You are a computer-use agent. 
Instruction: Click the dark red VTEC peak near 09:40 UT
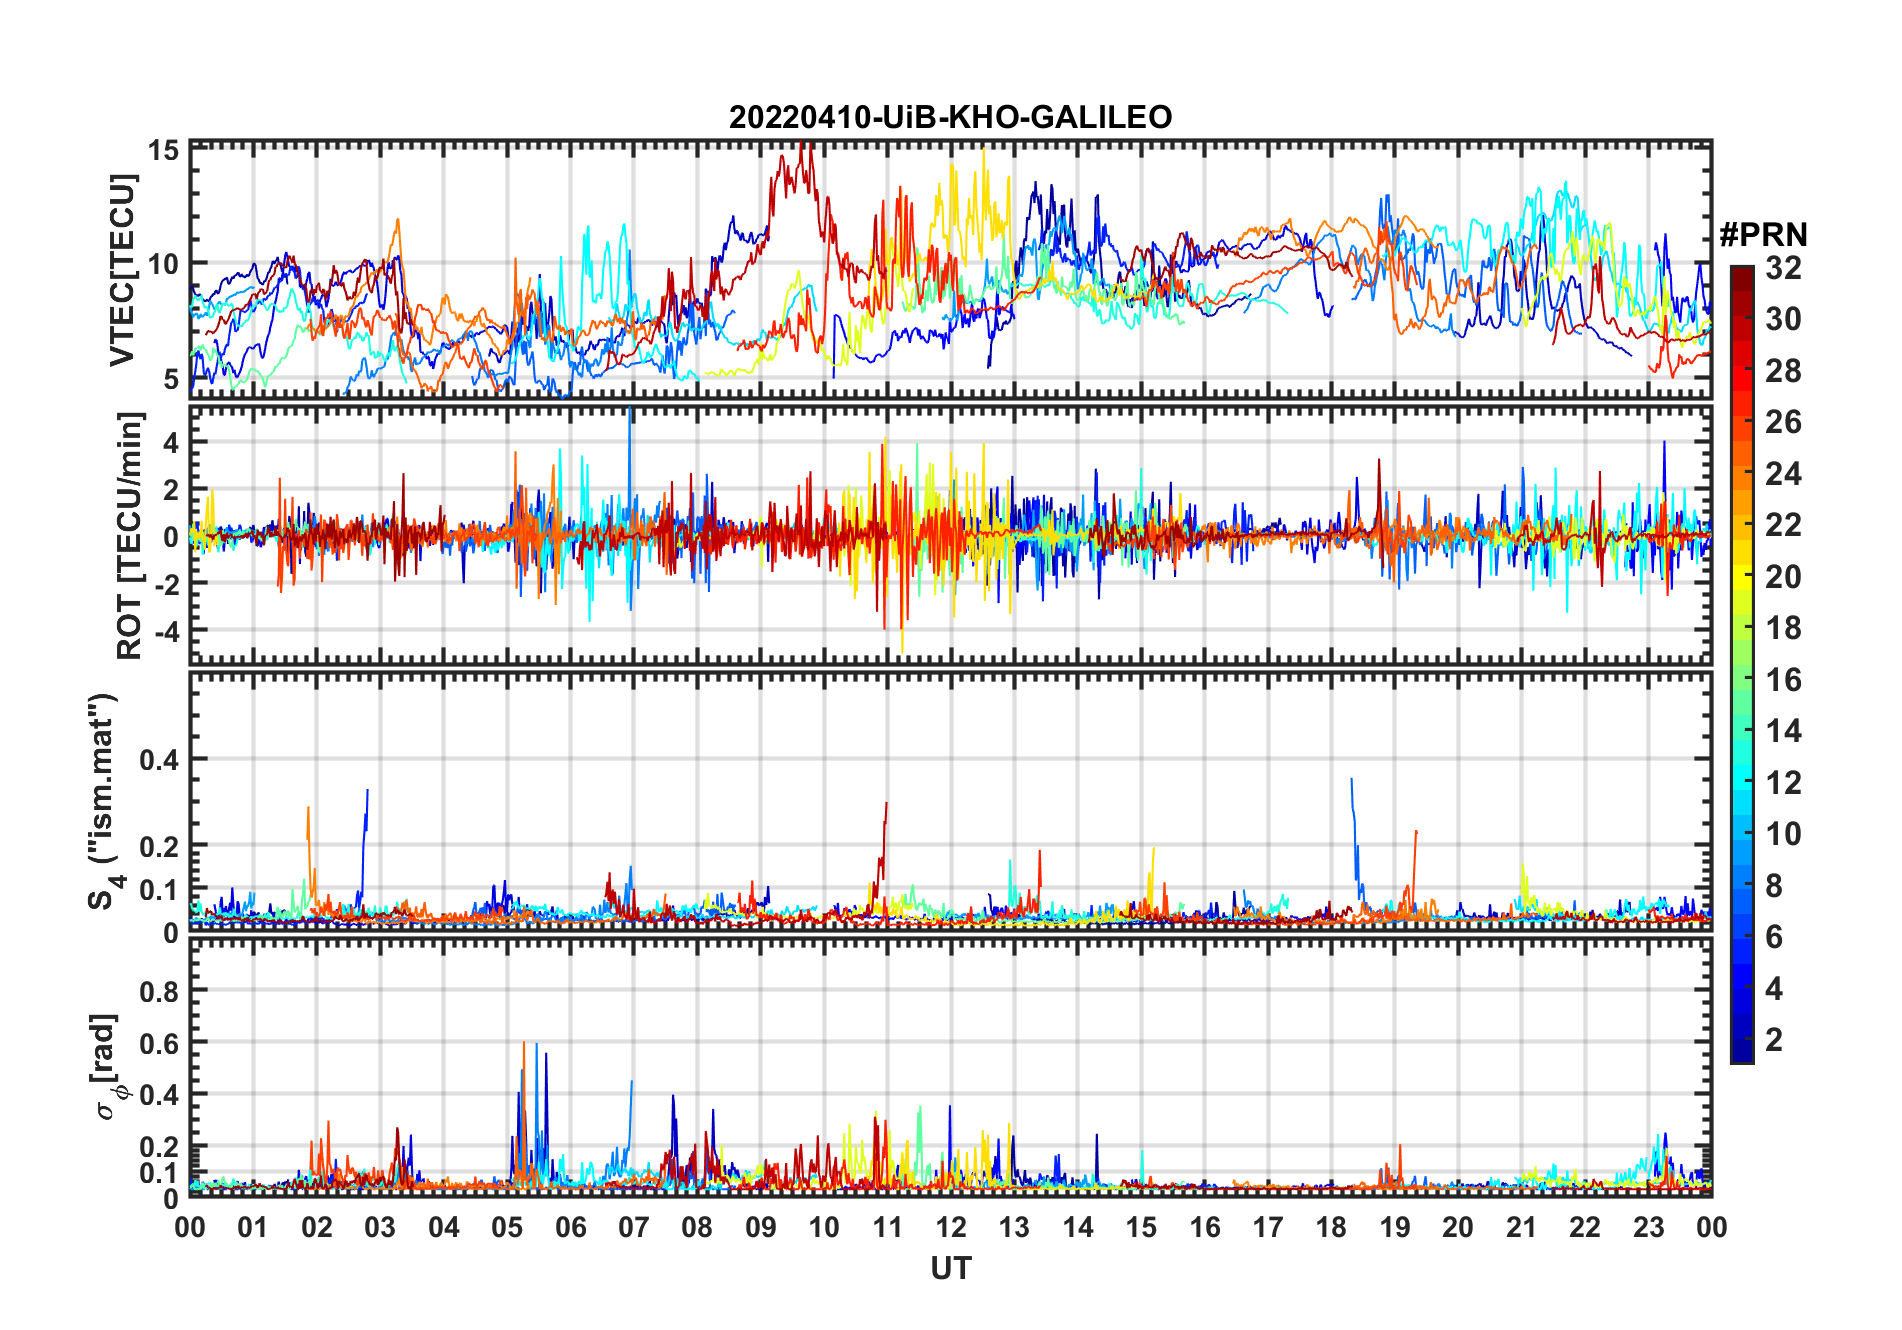[803, 160]
